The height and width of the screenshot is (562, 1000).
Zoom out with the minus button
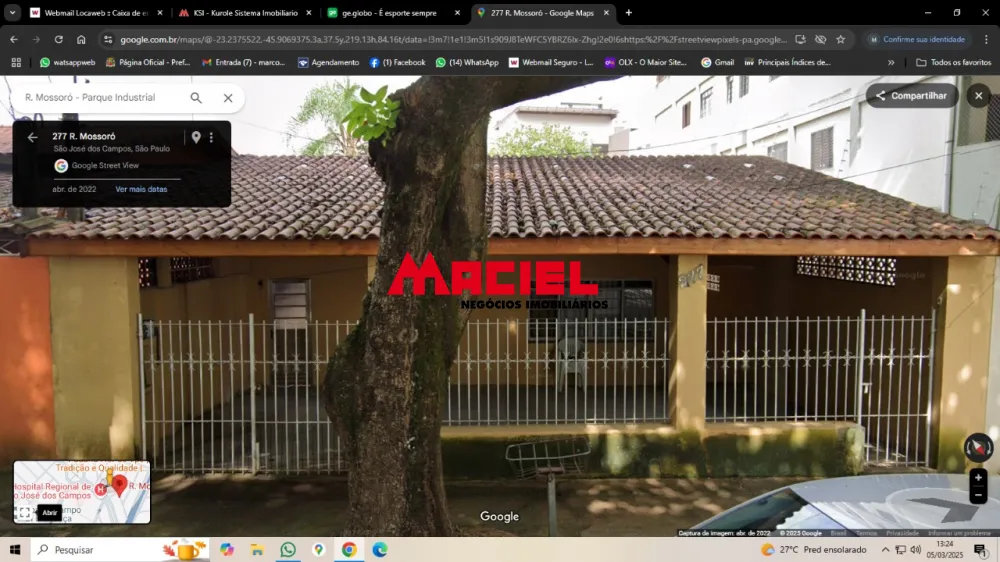pyautogui.click(x=979, y=495)
